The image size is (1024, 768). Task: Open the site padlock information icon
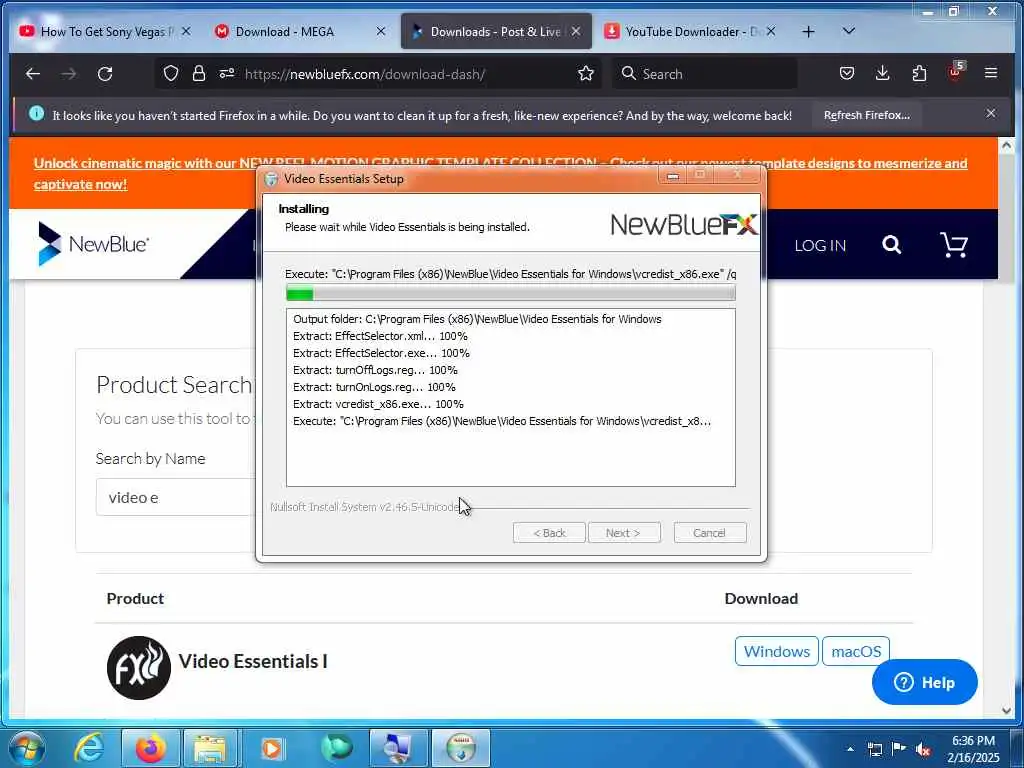click(x=199, y=74)
